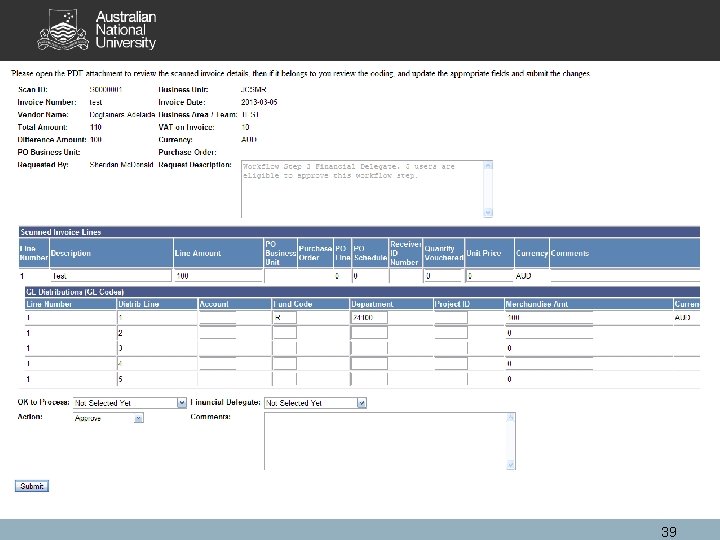
Task: Click the Line Amount field showing 100
Action: tap(218, 276)
